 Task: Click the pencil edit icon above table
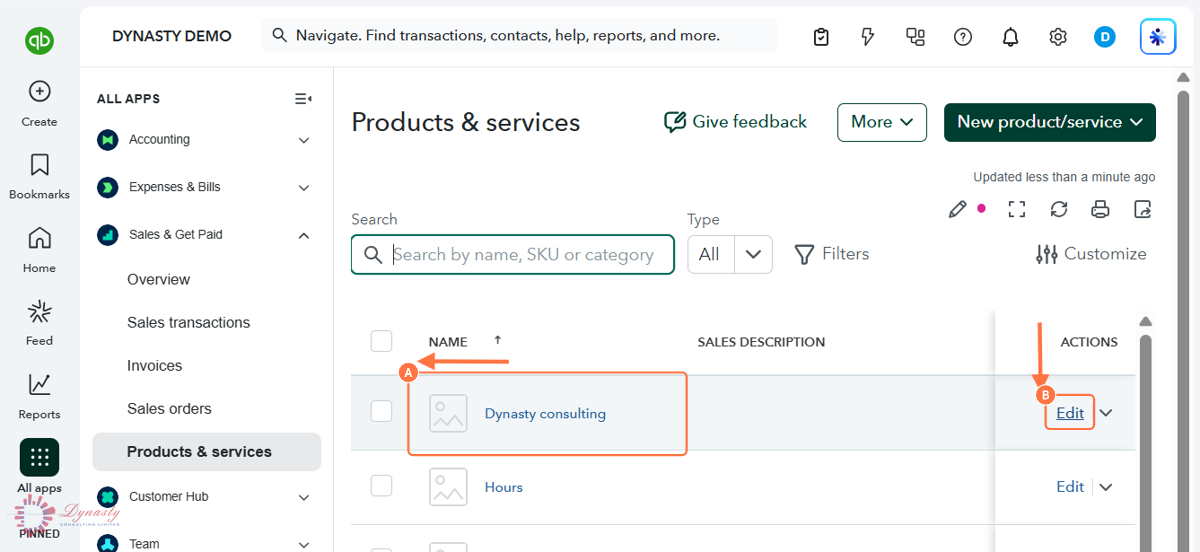(x=958, y=209)
